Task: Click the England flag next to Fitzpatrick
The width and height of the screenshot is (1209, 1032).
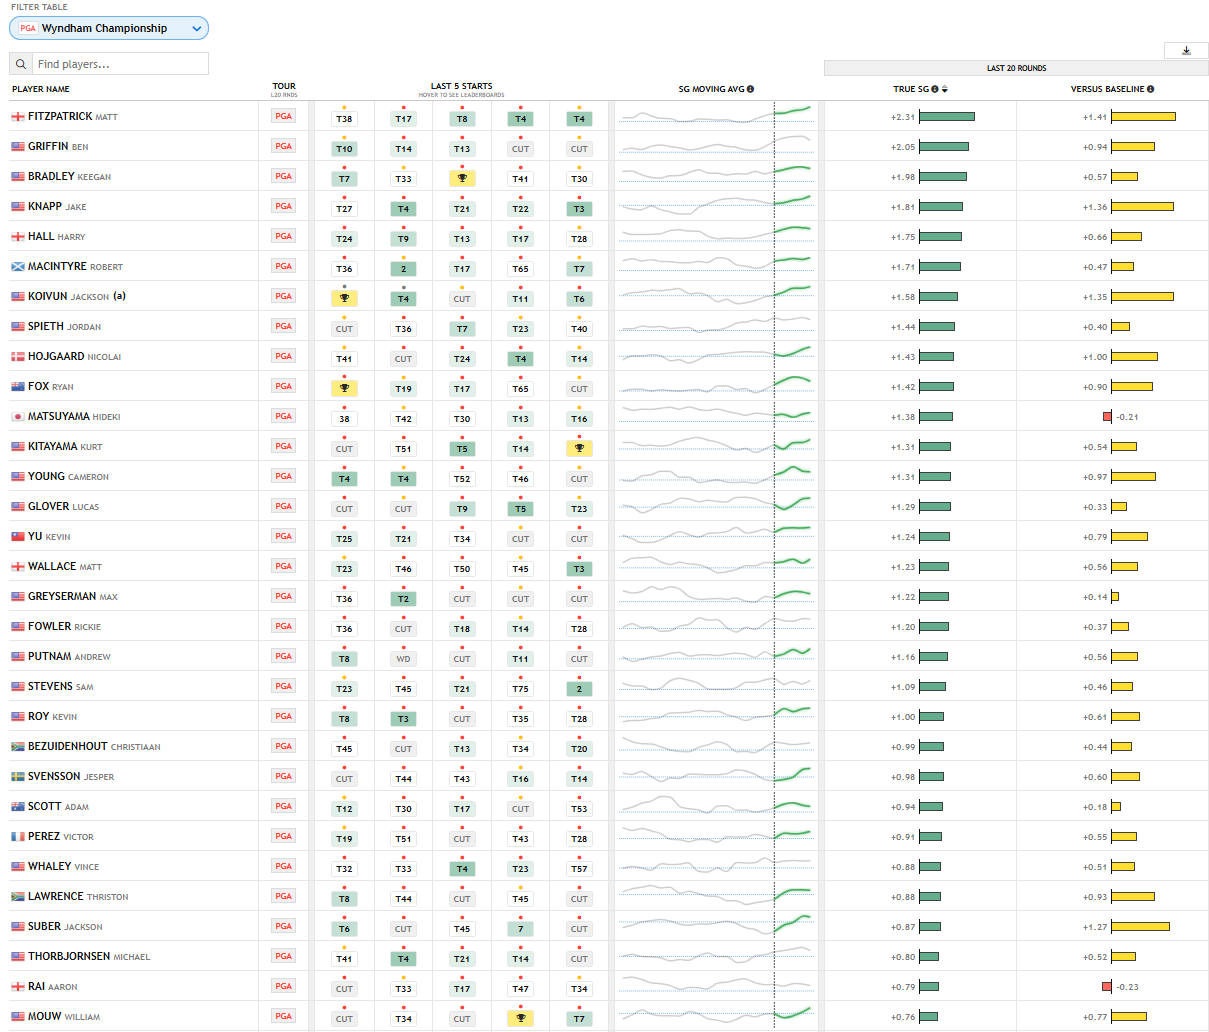Action: (x=18, y=117)
